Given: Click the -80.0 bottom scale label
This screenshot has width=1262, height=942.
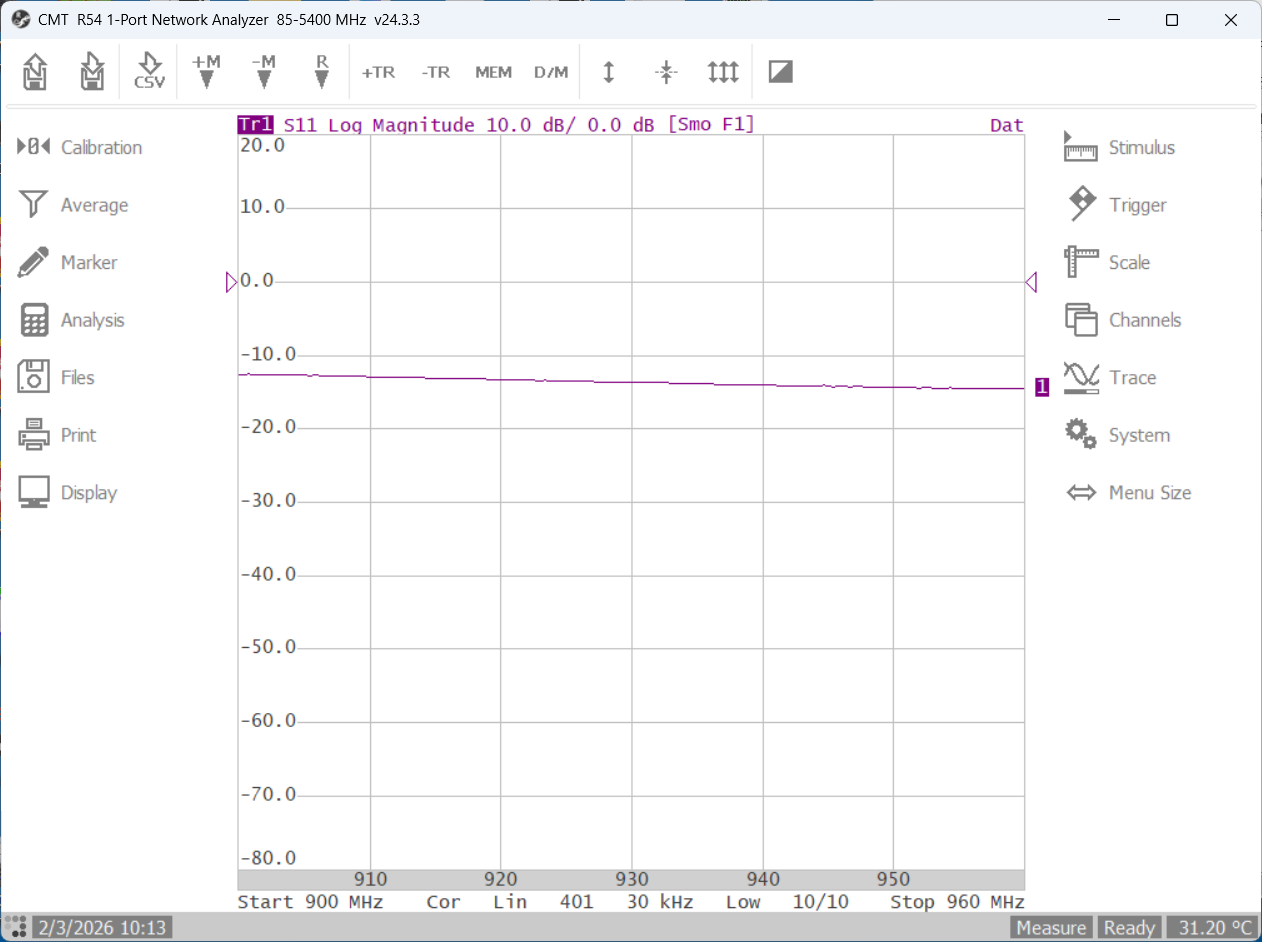Looking at the screenshot, I should tap(269, 858).
